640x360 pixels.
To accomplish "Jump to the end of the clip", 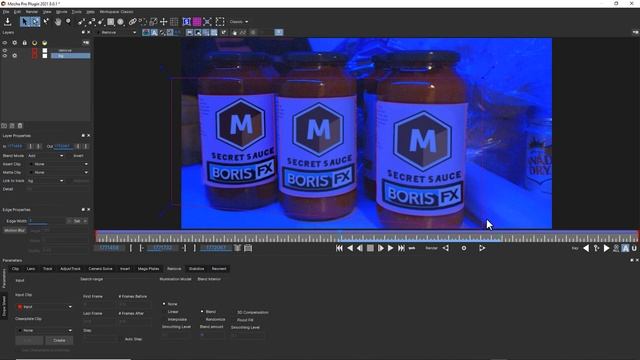I will [x=401, y=248].
